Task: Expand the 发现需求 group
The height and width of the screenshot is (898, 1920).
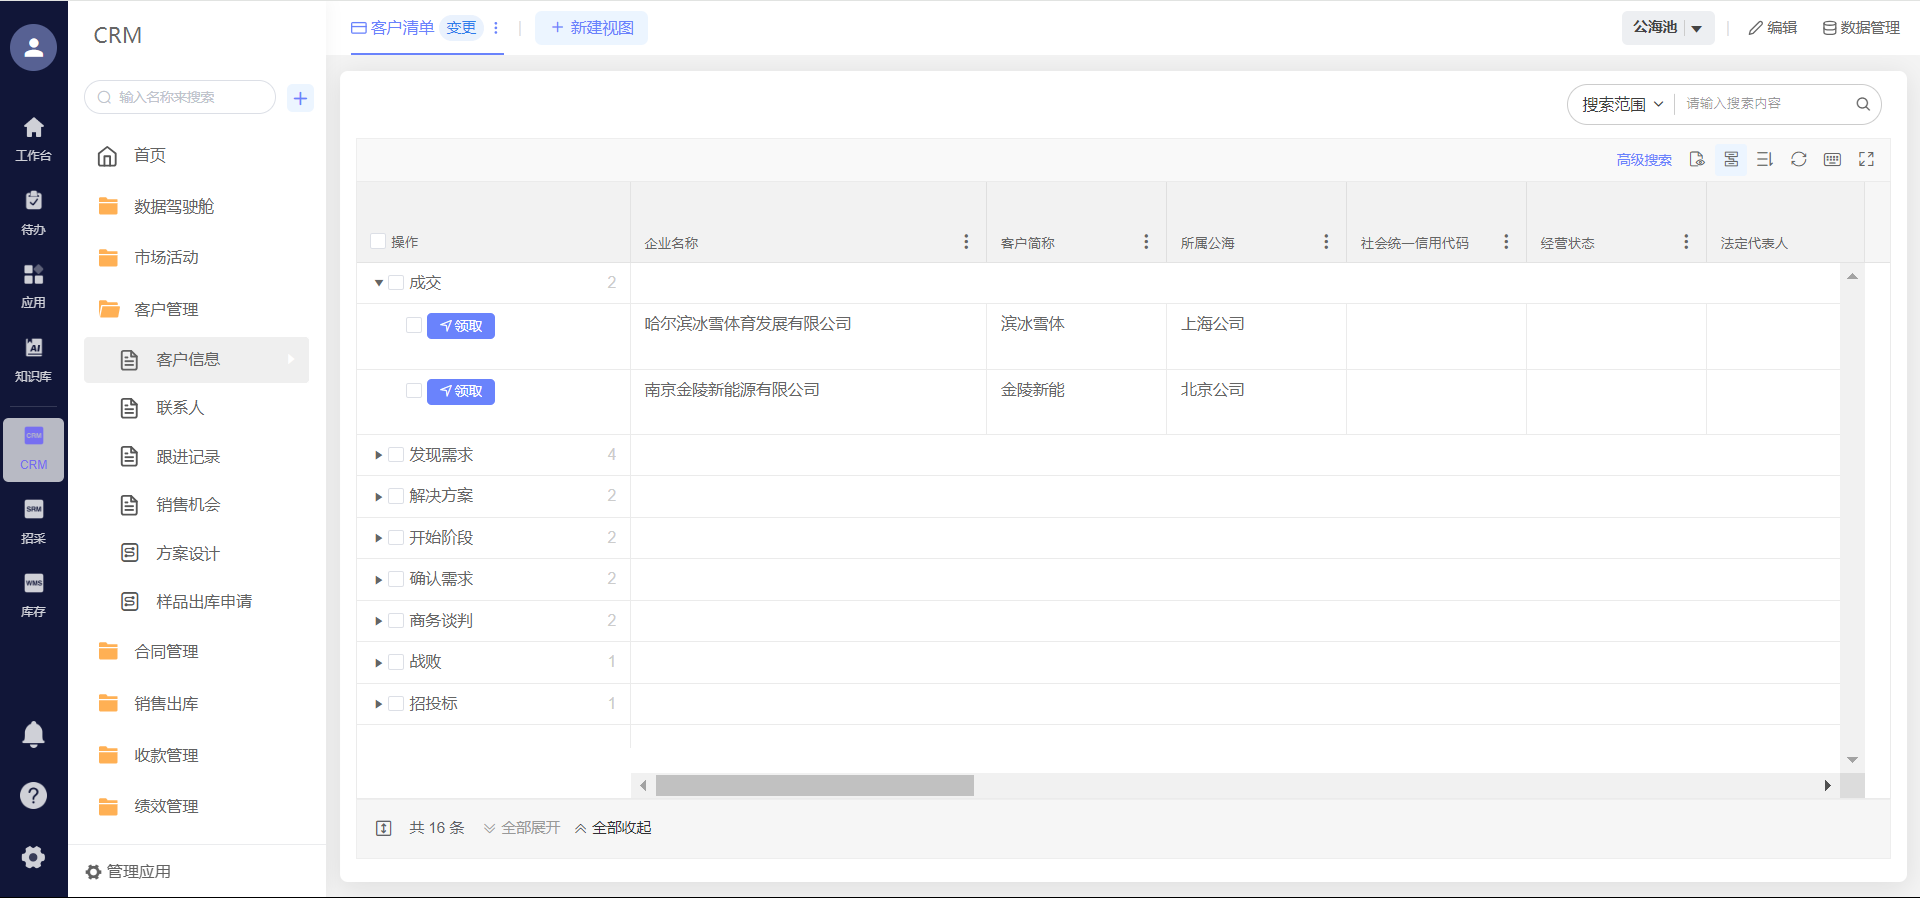Action: click(x=379, y=455)
